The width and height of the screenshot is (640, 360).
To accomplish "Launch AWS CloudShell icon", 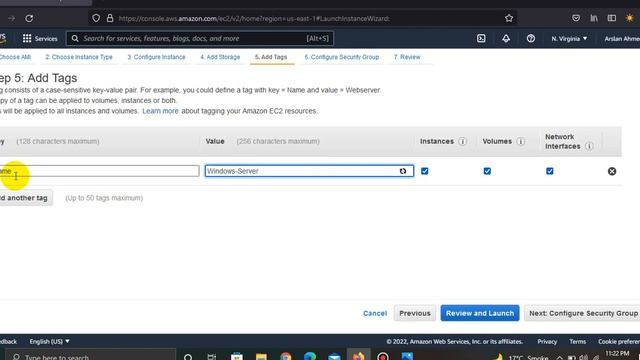I will (x=481, y=38).
